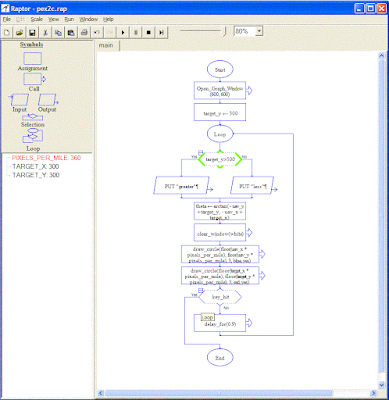Select the target_y assignment box
Image resolution: width=389 pixels, height=400 pixels.
[x=220, y=112]
